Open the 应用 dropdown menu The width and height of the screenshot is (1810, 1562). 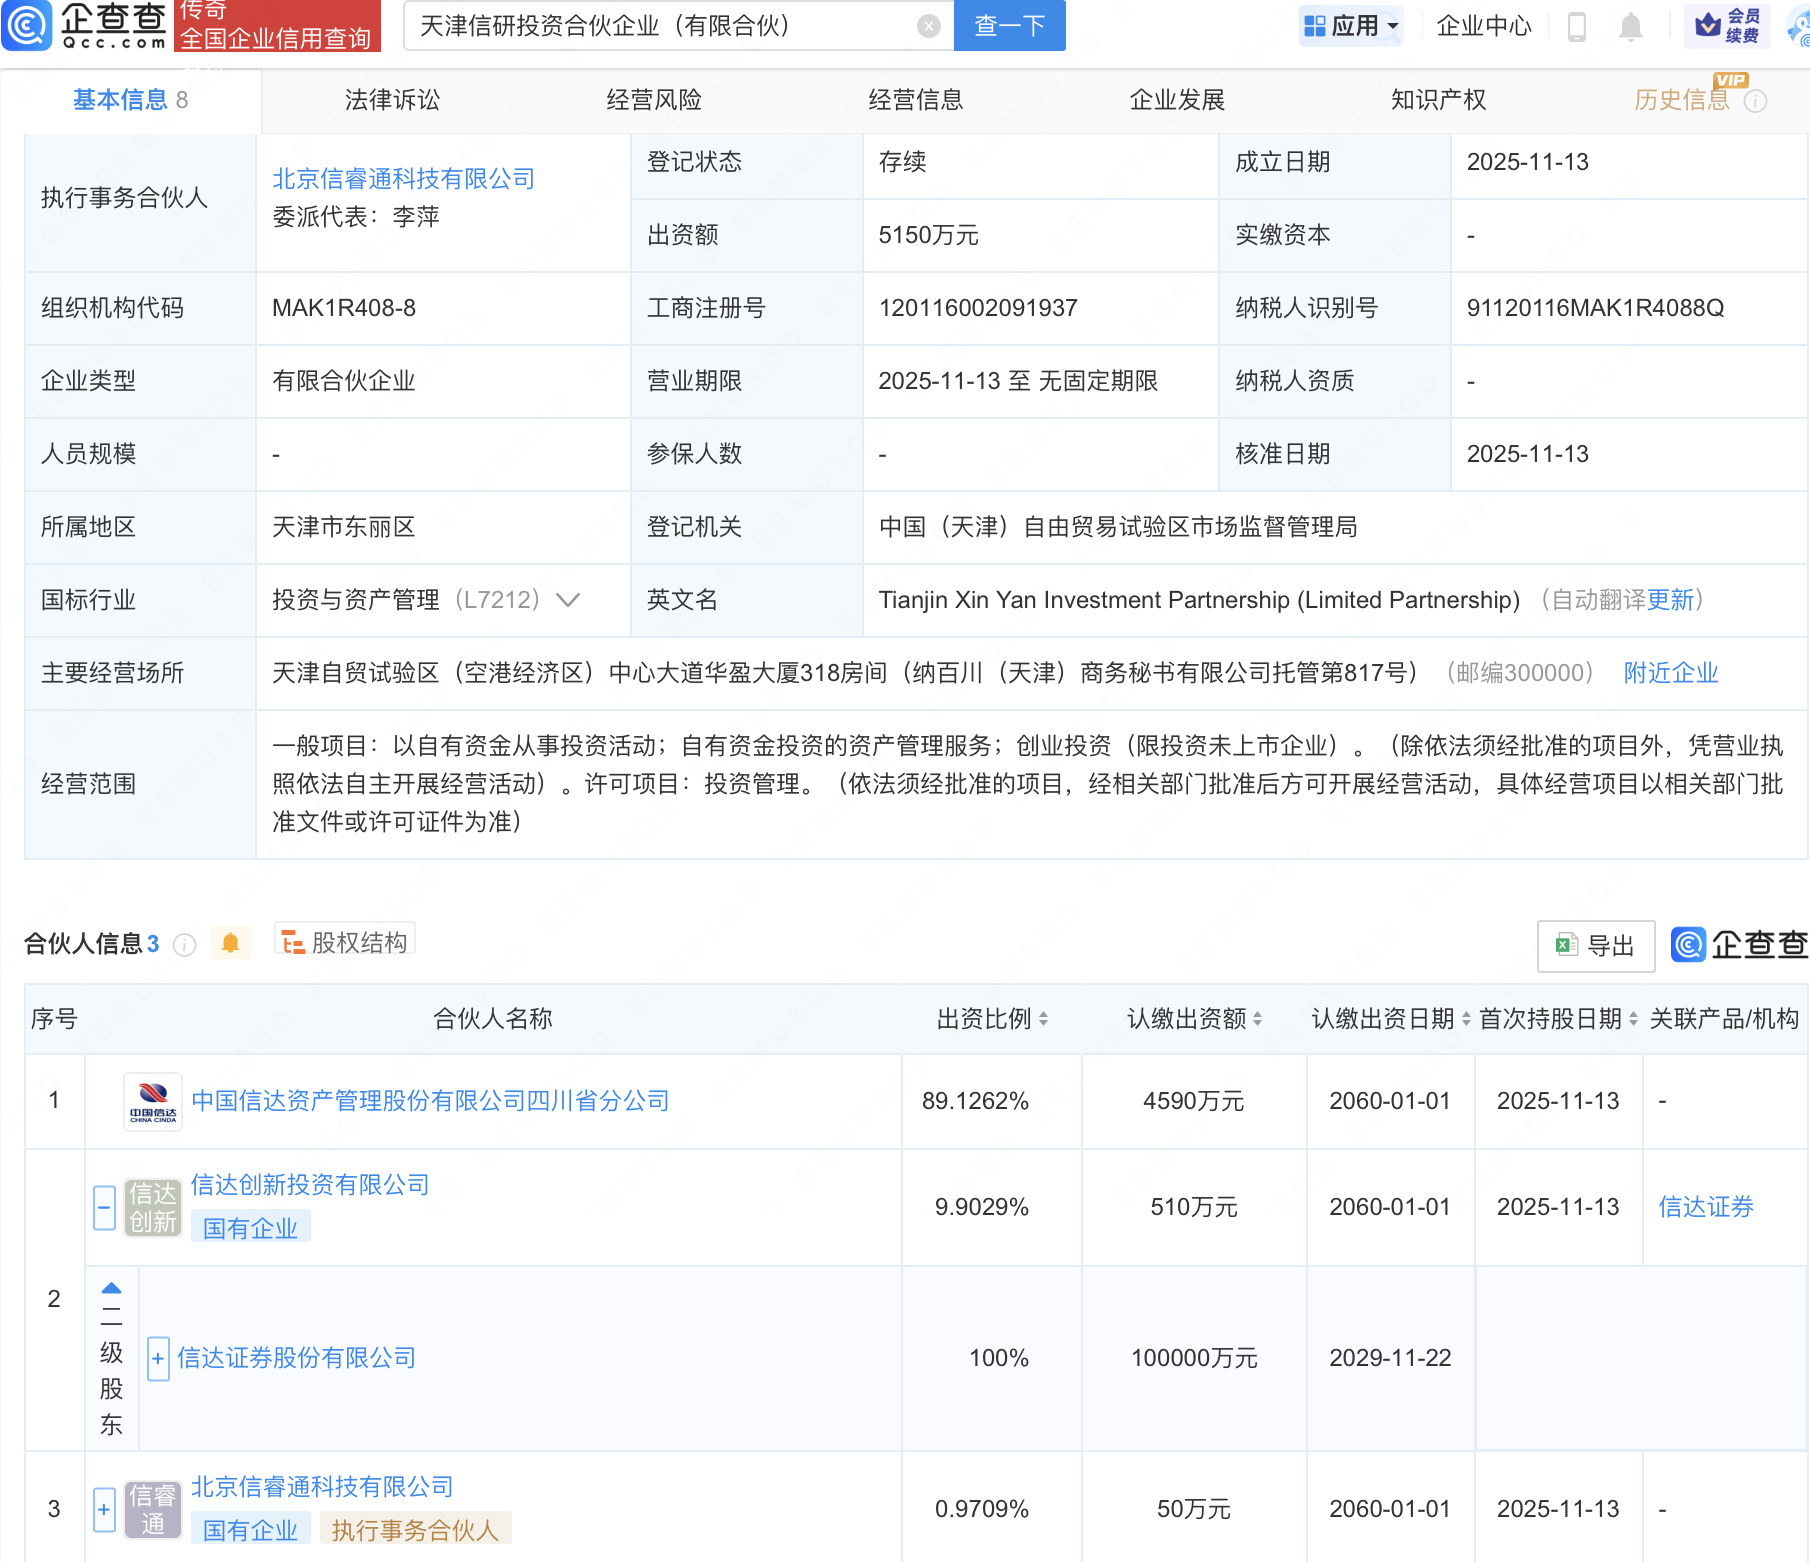click(x=1351, y=26)
